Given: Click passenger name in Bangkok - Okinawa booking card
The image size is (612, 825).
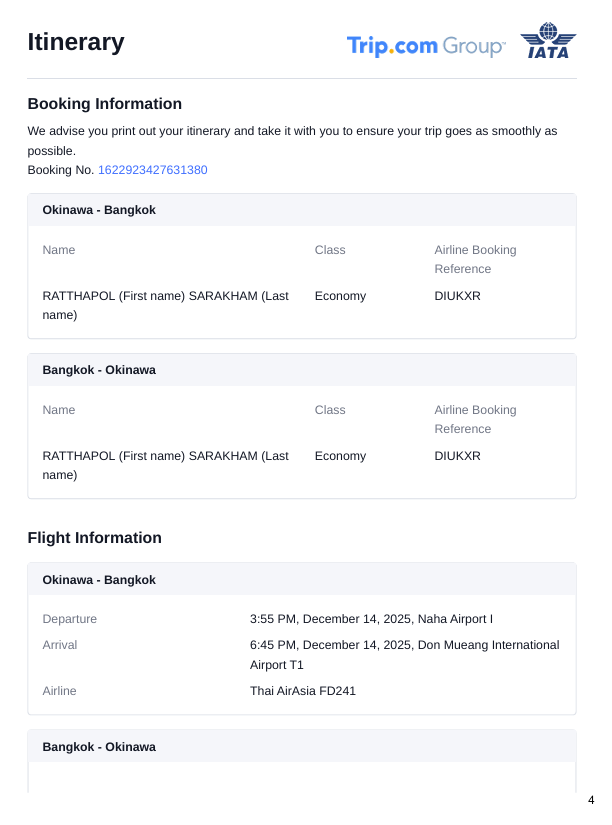Looking at the screenshot, I should point(166,465).
